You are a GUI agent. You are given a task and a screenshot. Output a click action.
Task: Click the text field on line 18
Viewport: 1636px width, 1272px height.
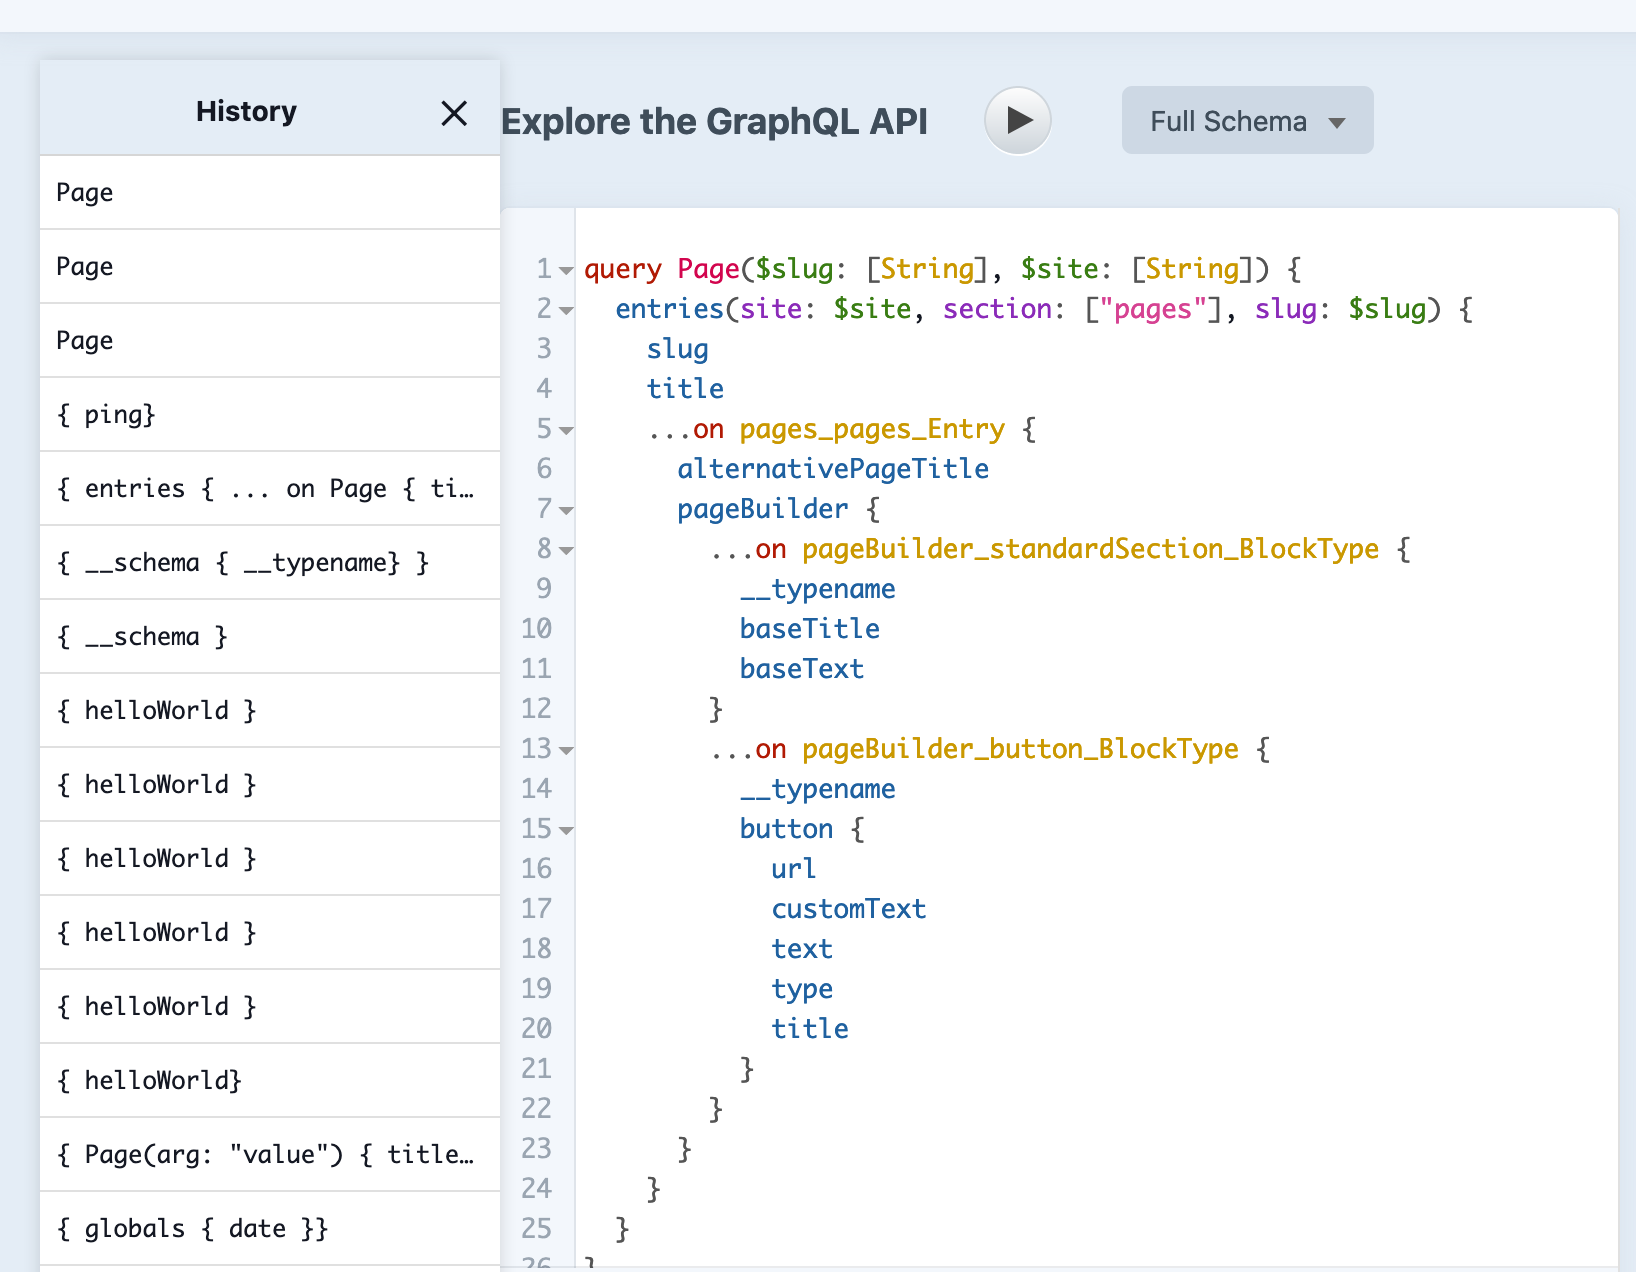[802, 949]
